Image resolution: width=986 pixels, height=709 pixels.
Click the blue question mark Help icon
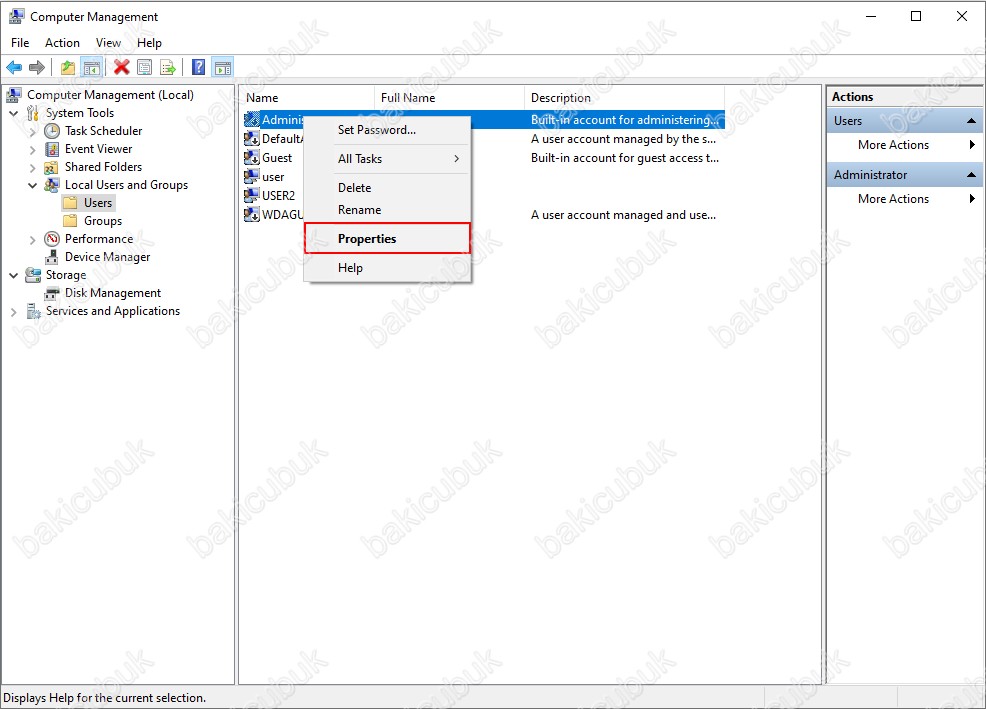coord(199,67)
